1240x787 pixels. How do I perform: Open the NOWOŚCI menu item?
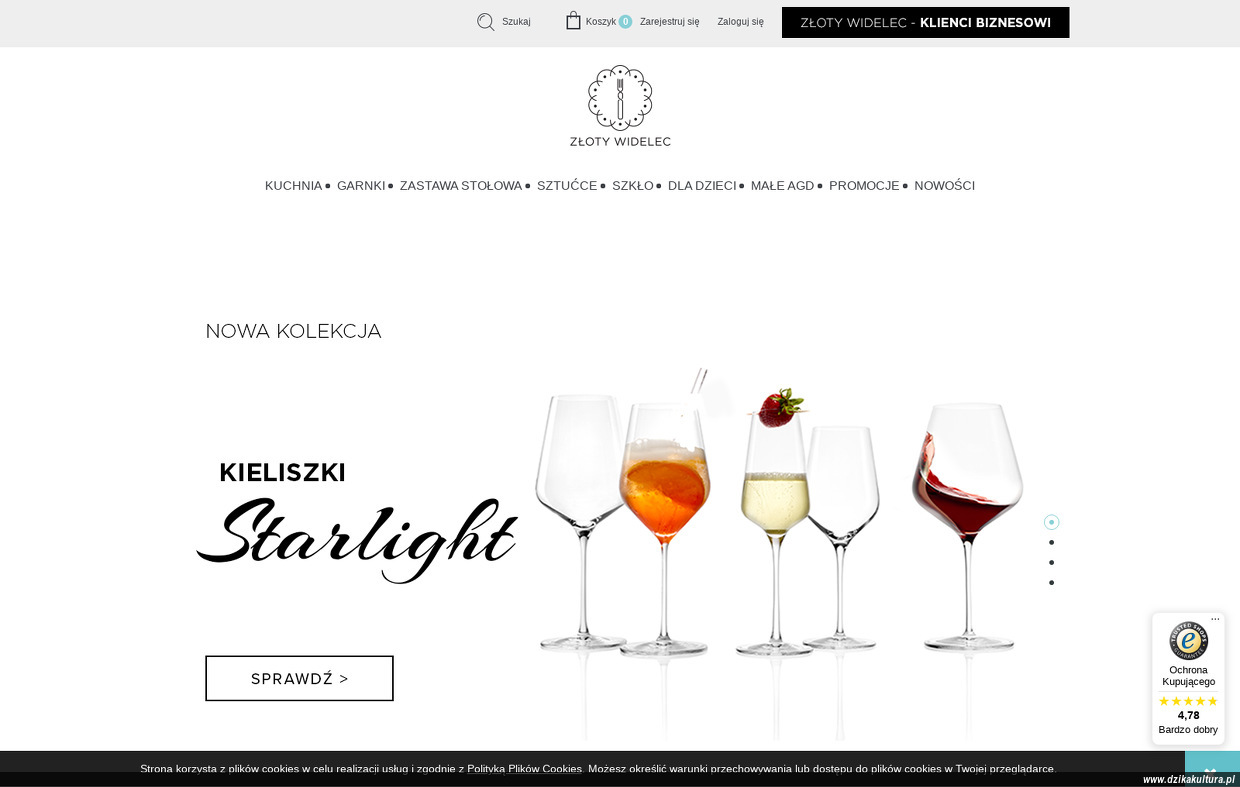[944, 186]
